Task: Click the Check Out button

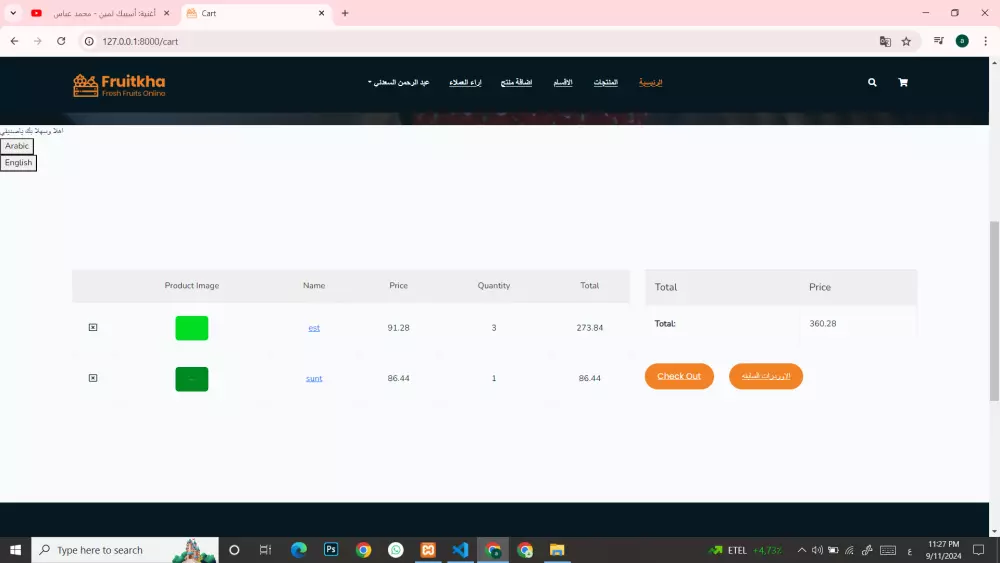Action: click(x=679, y=376)
